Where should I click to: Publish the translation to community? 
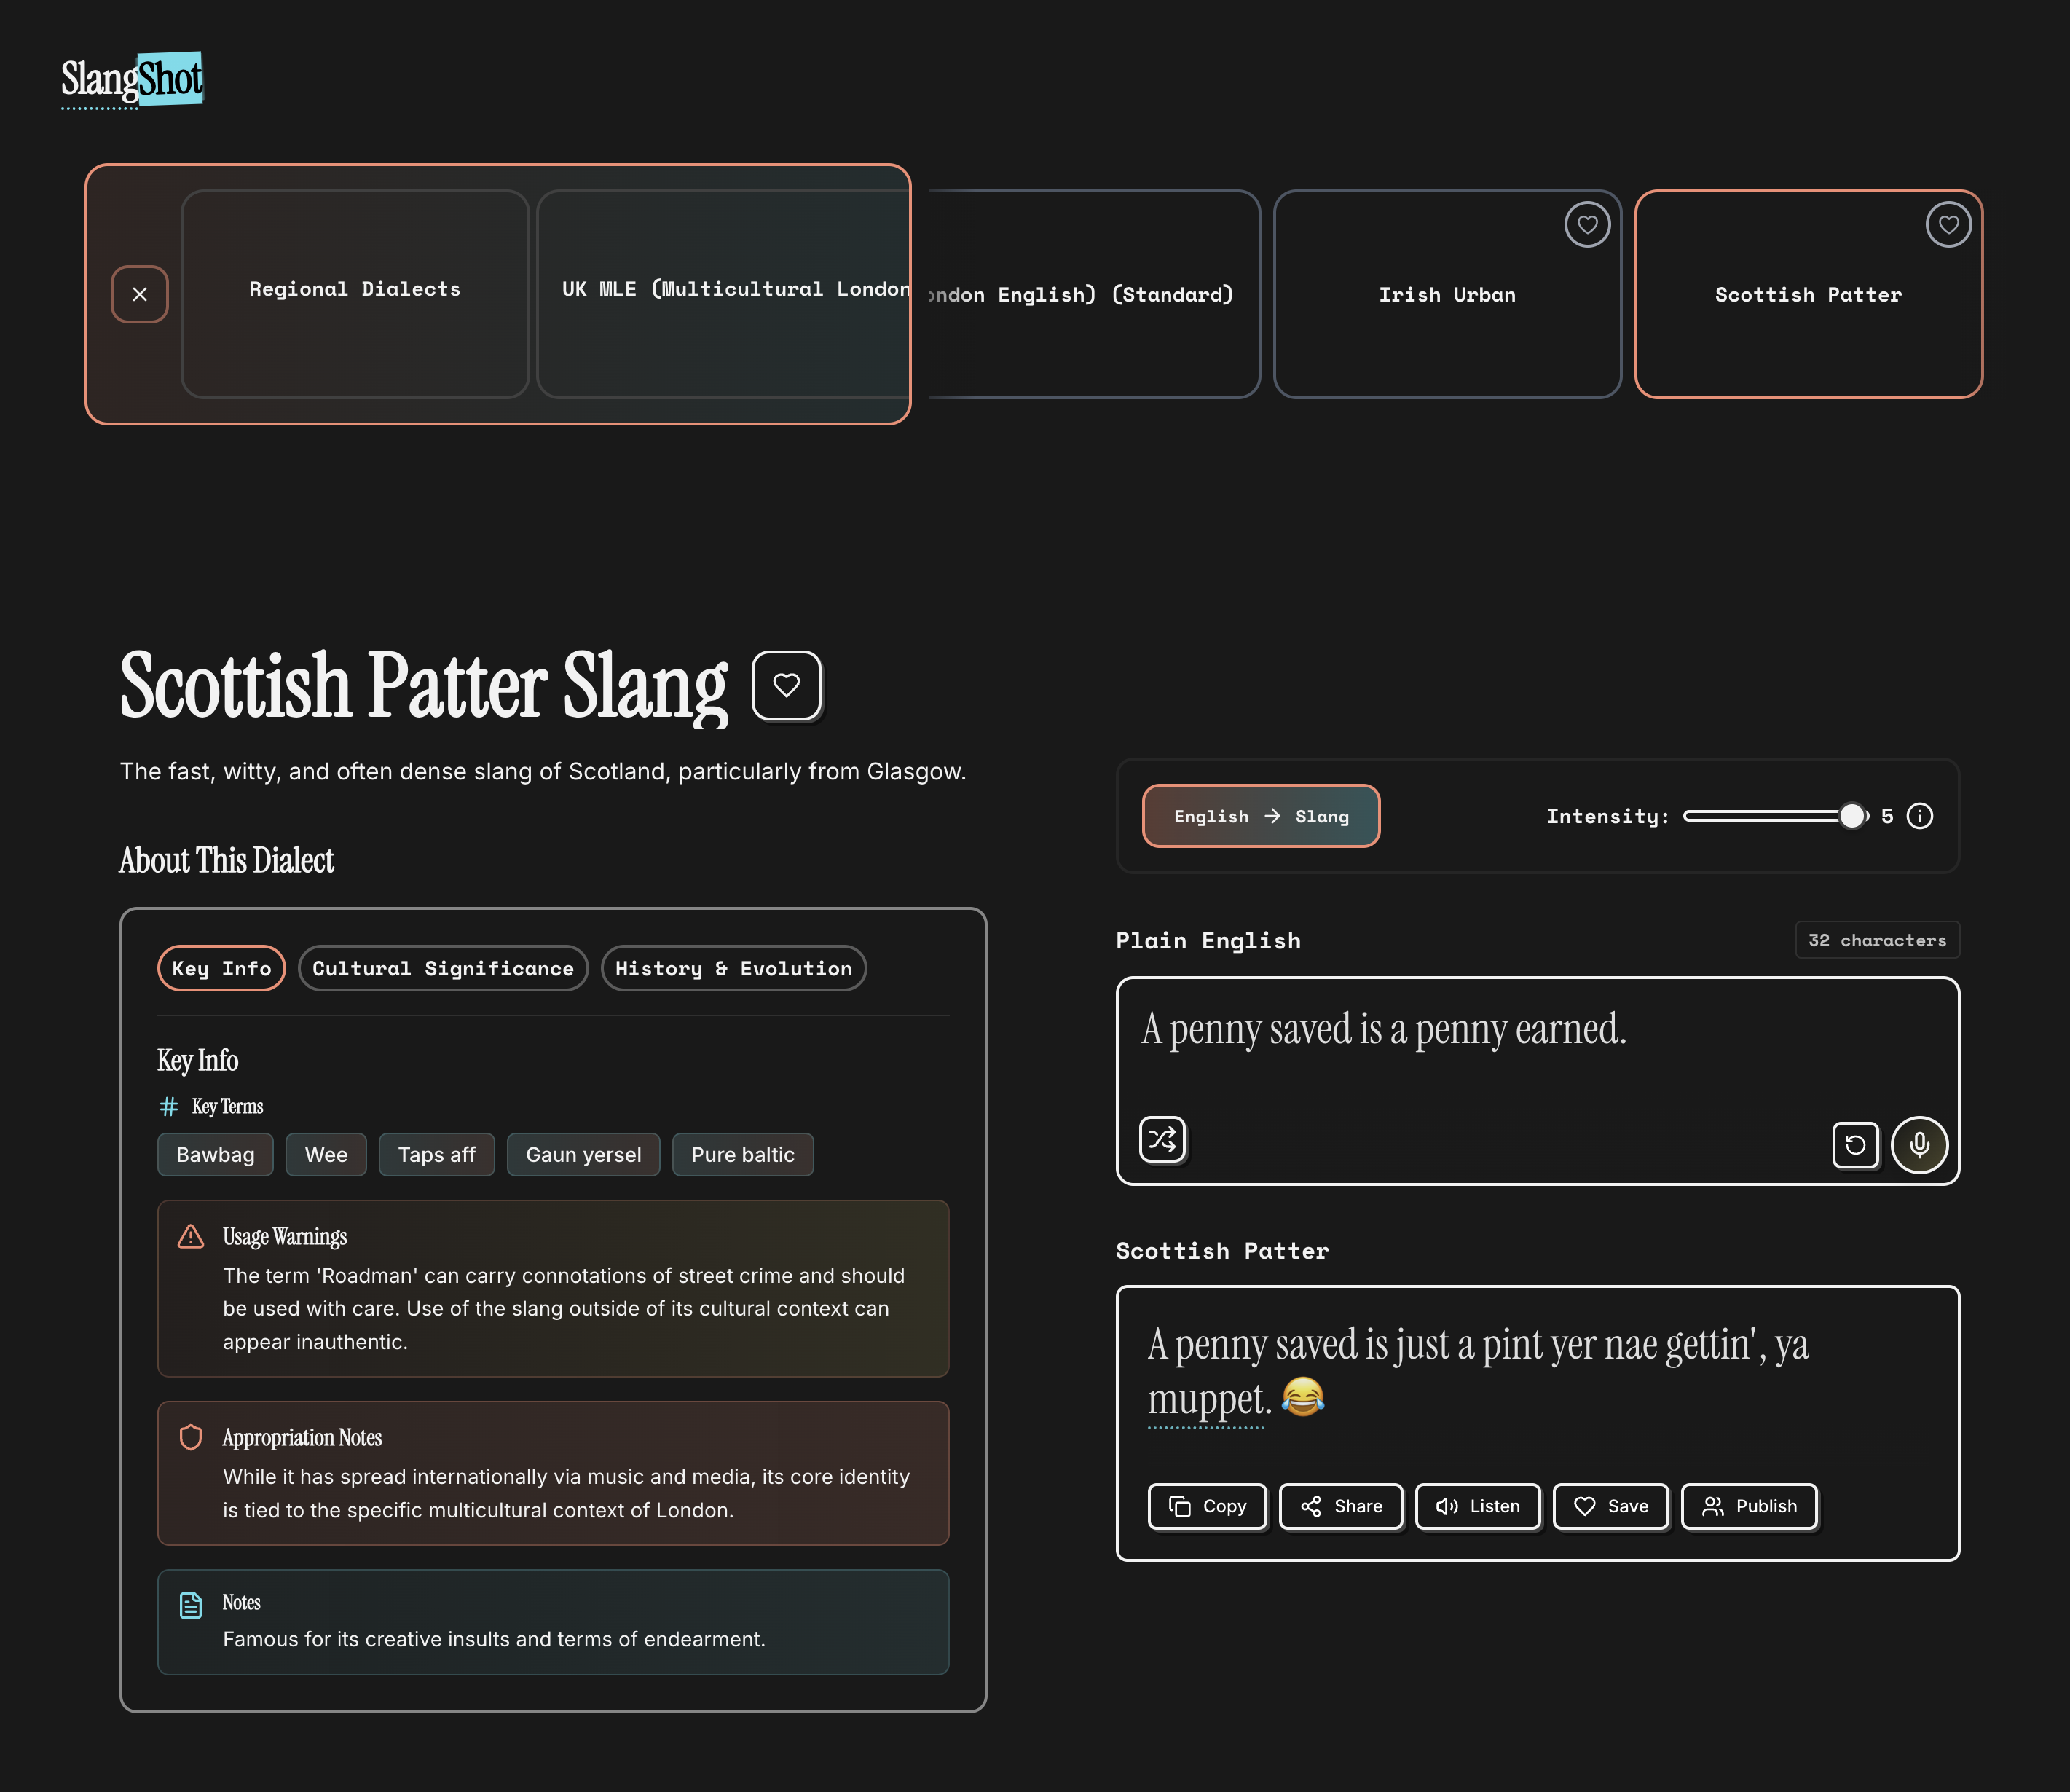(x=1748, y=1506)
